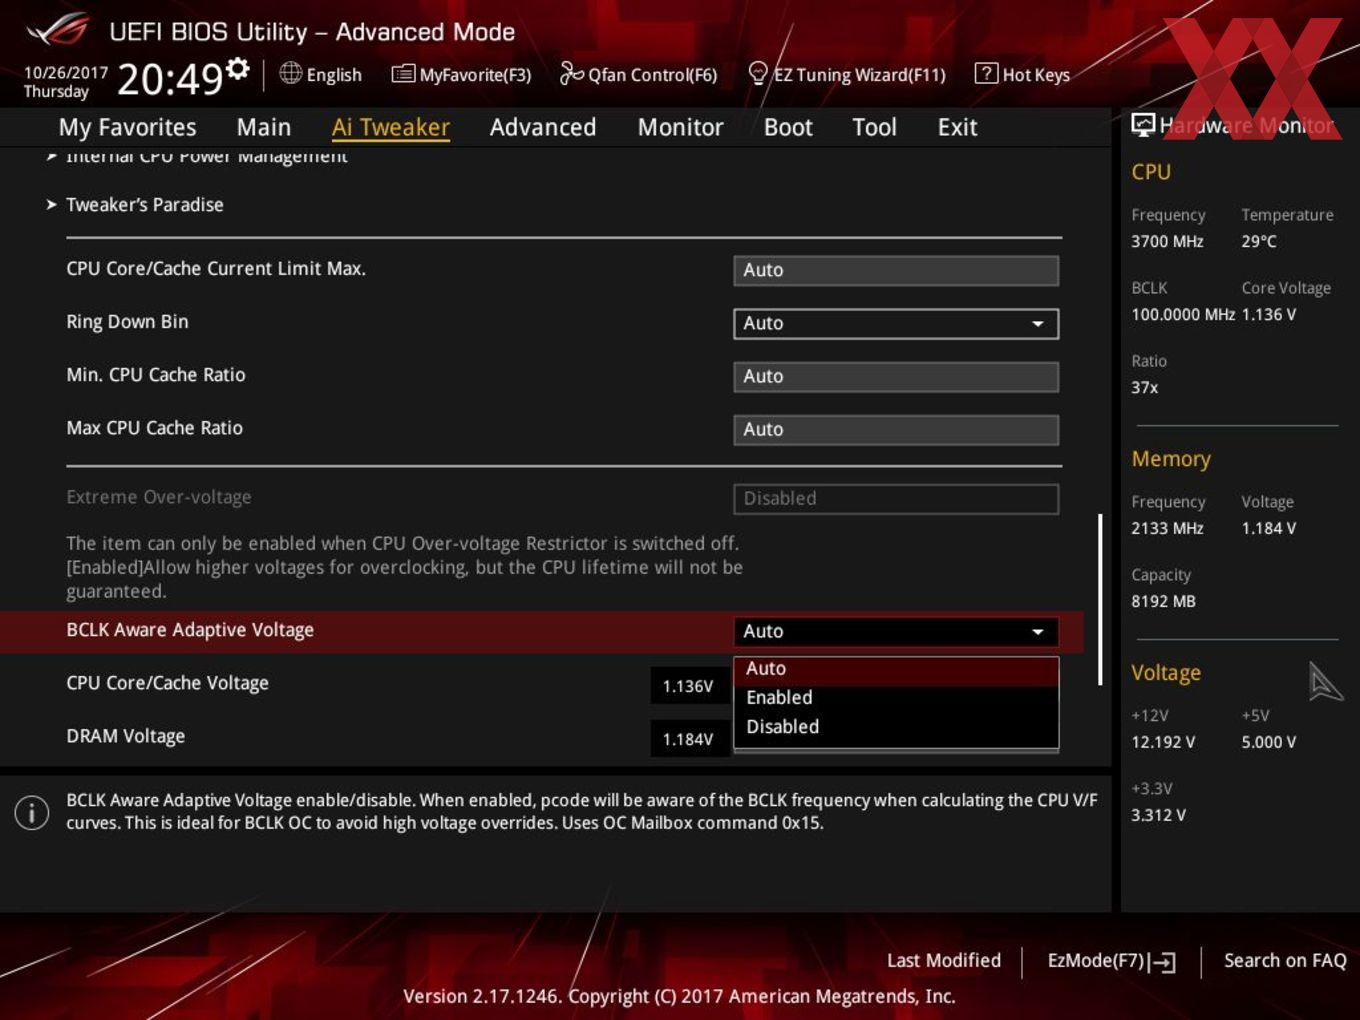This screenshot has height=1020, width=1360.
Task: Choose Auto in the dropdown list
Action: coord(896,669)
